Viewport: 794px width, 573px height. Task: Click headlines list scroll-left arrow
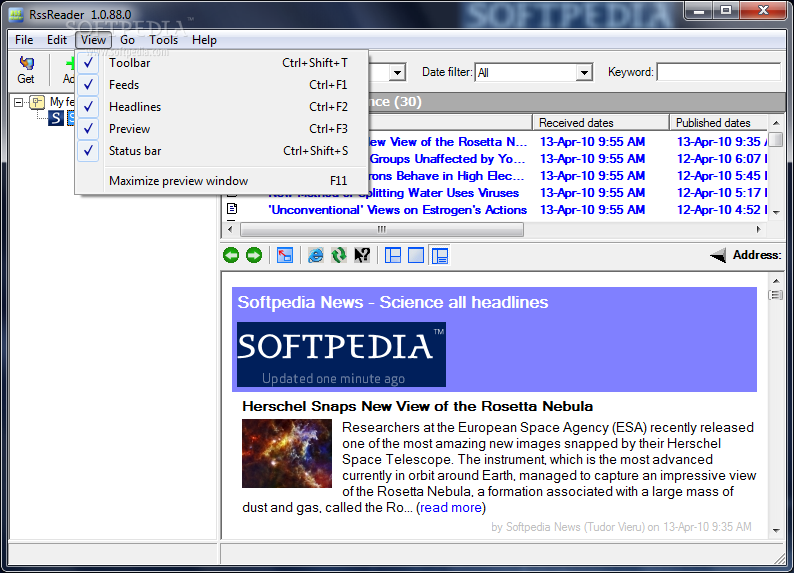(230, 229)
